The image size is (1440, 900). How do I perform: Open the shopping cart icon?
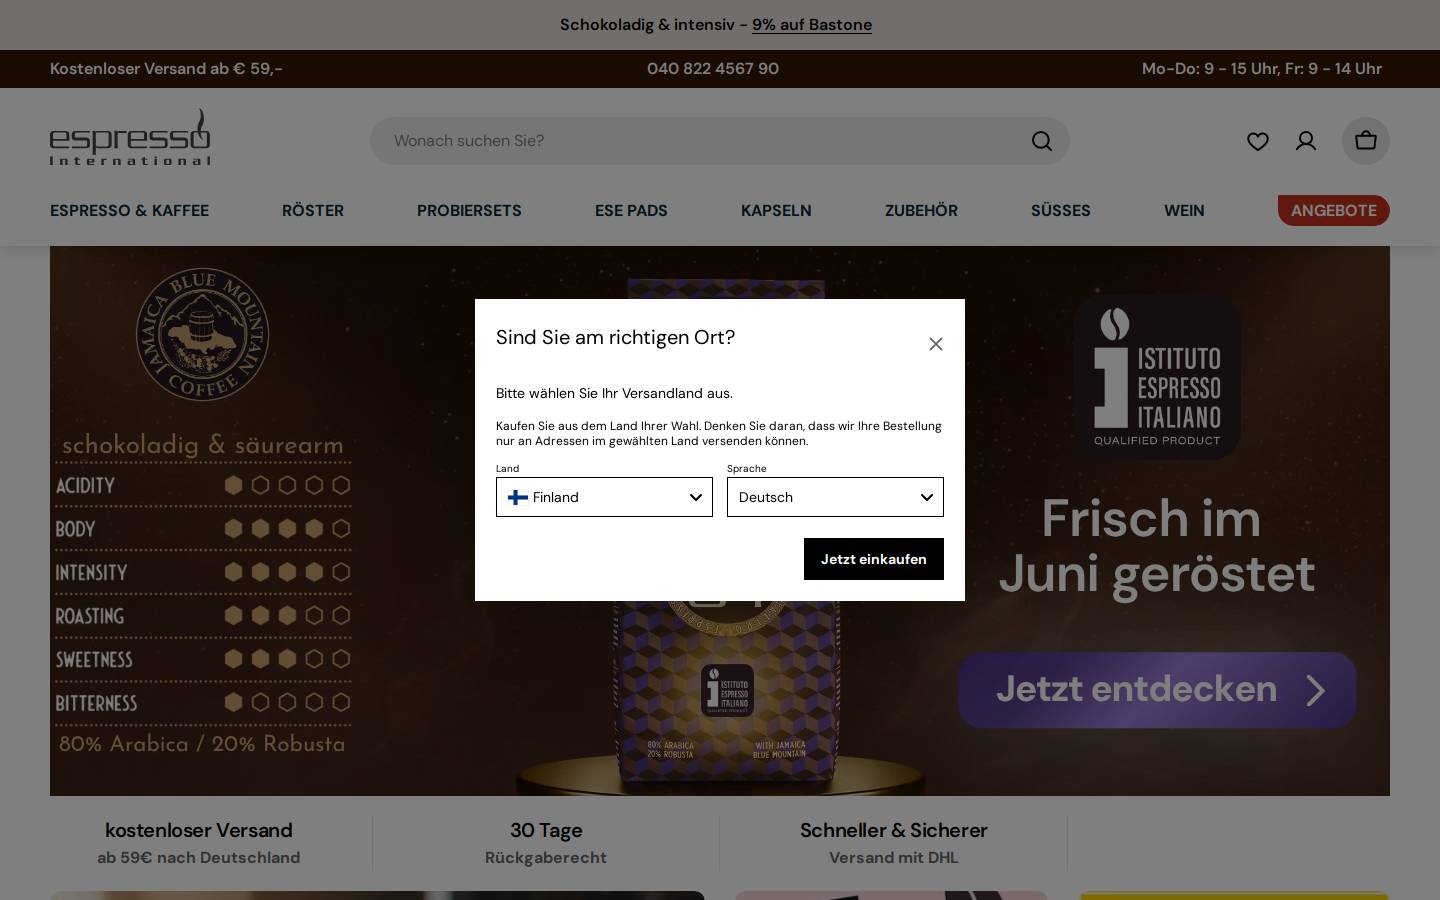[1366, 141]
